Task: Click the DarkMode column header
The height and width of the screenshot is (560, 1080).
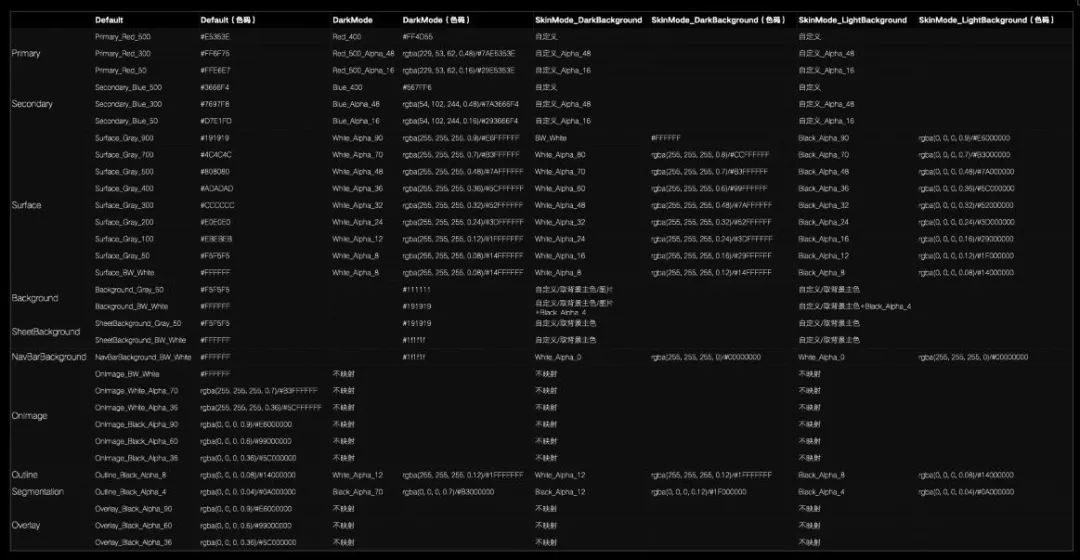Action: pyautogui.click(x=353, y=20)
